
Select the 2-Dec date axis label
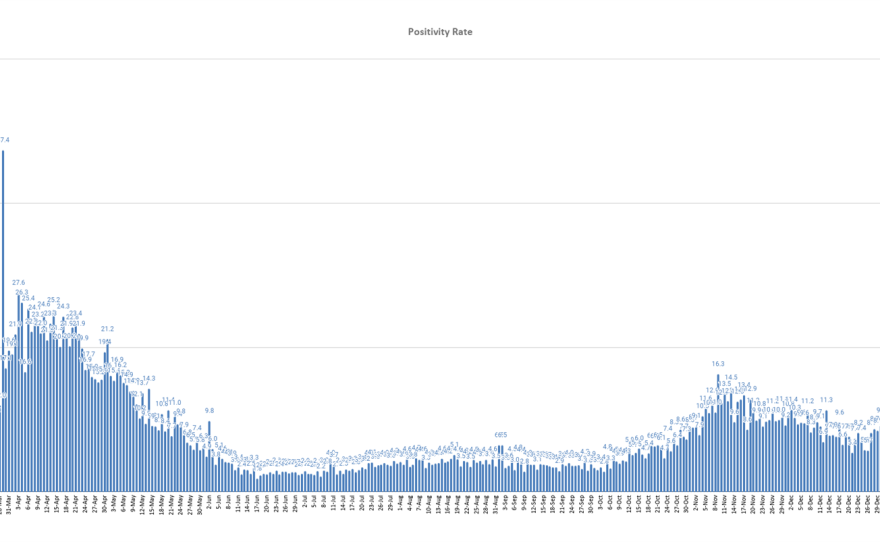(791, 503)
